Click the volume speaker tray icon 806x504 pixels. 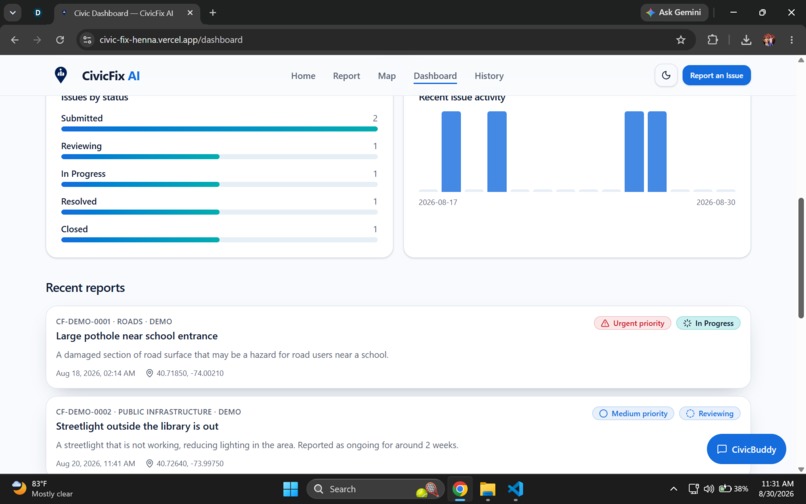[709, 489]
